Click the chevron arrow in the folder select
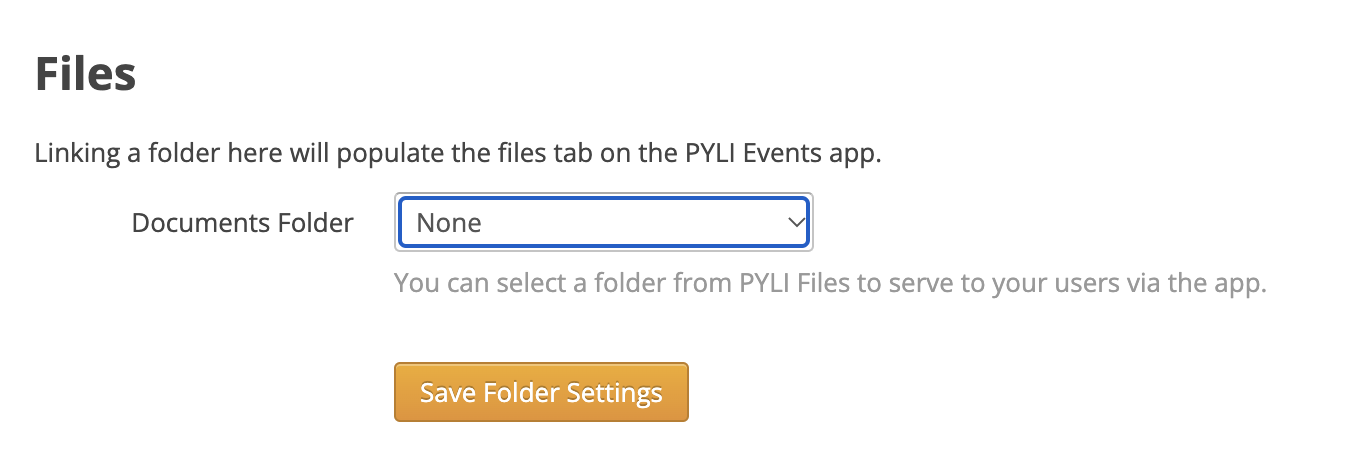This screenshot has height=470, width=1362. tap(796, 222)
